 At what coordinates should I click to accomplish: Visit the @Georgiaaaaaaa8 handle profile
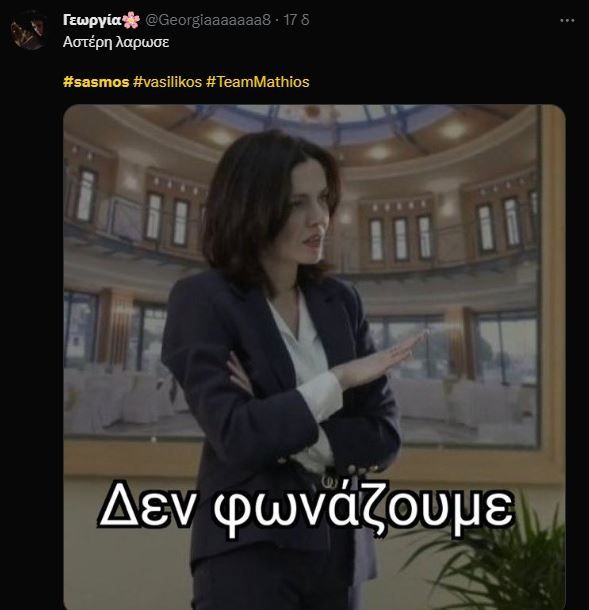click(208, 20)
